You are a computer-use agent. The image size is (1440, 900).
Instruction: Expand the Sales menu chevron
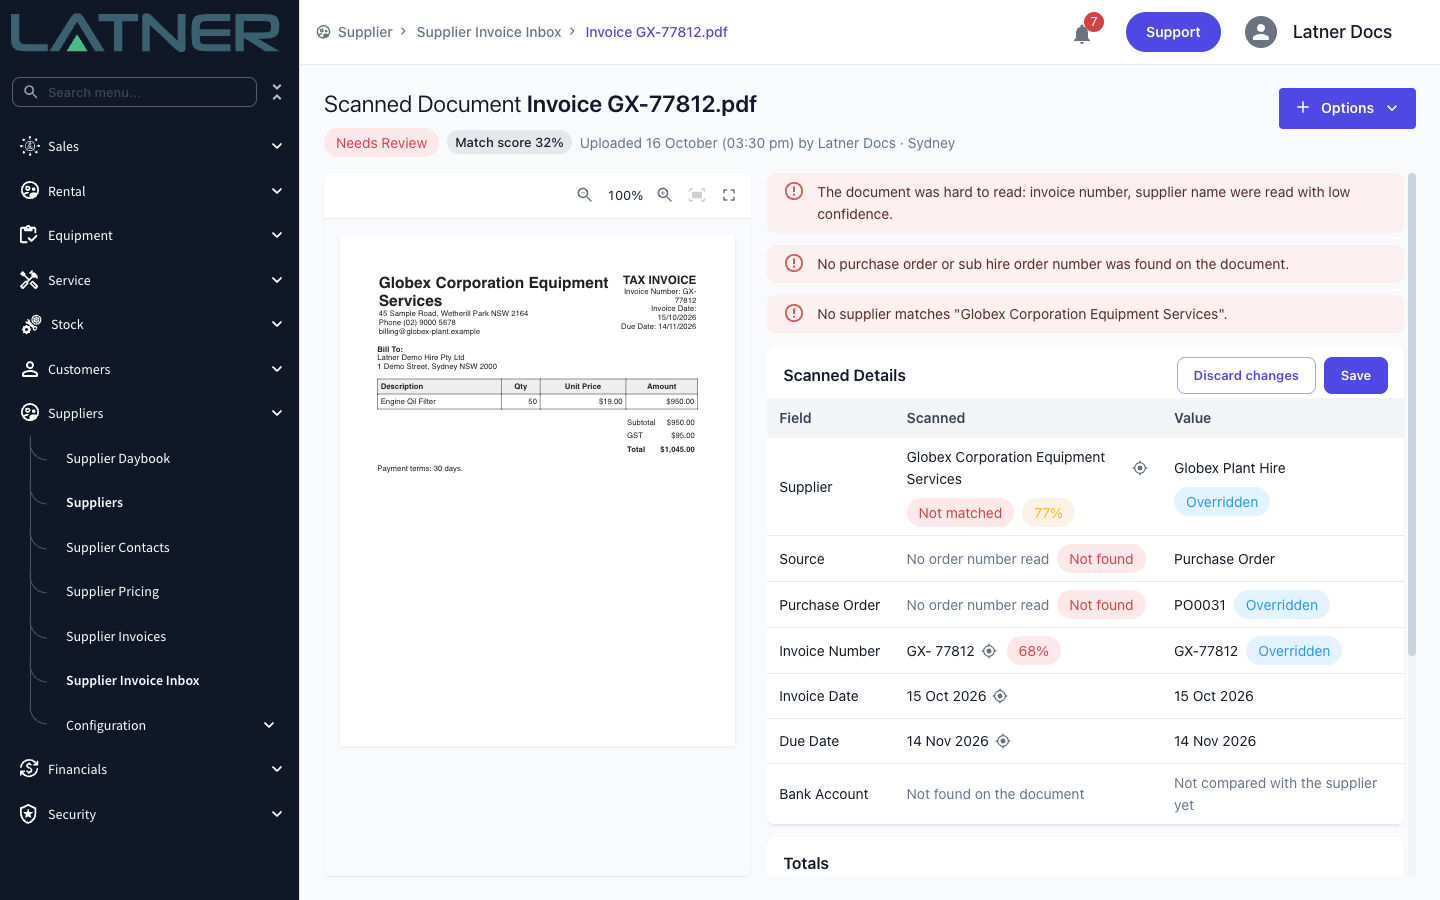tap(277, 146)
